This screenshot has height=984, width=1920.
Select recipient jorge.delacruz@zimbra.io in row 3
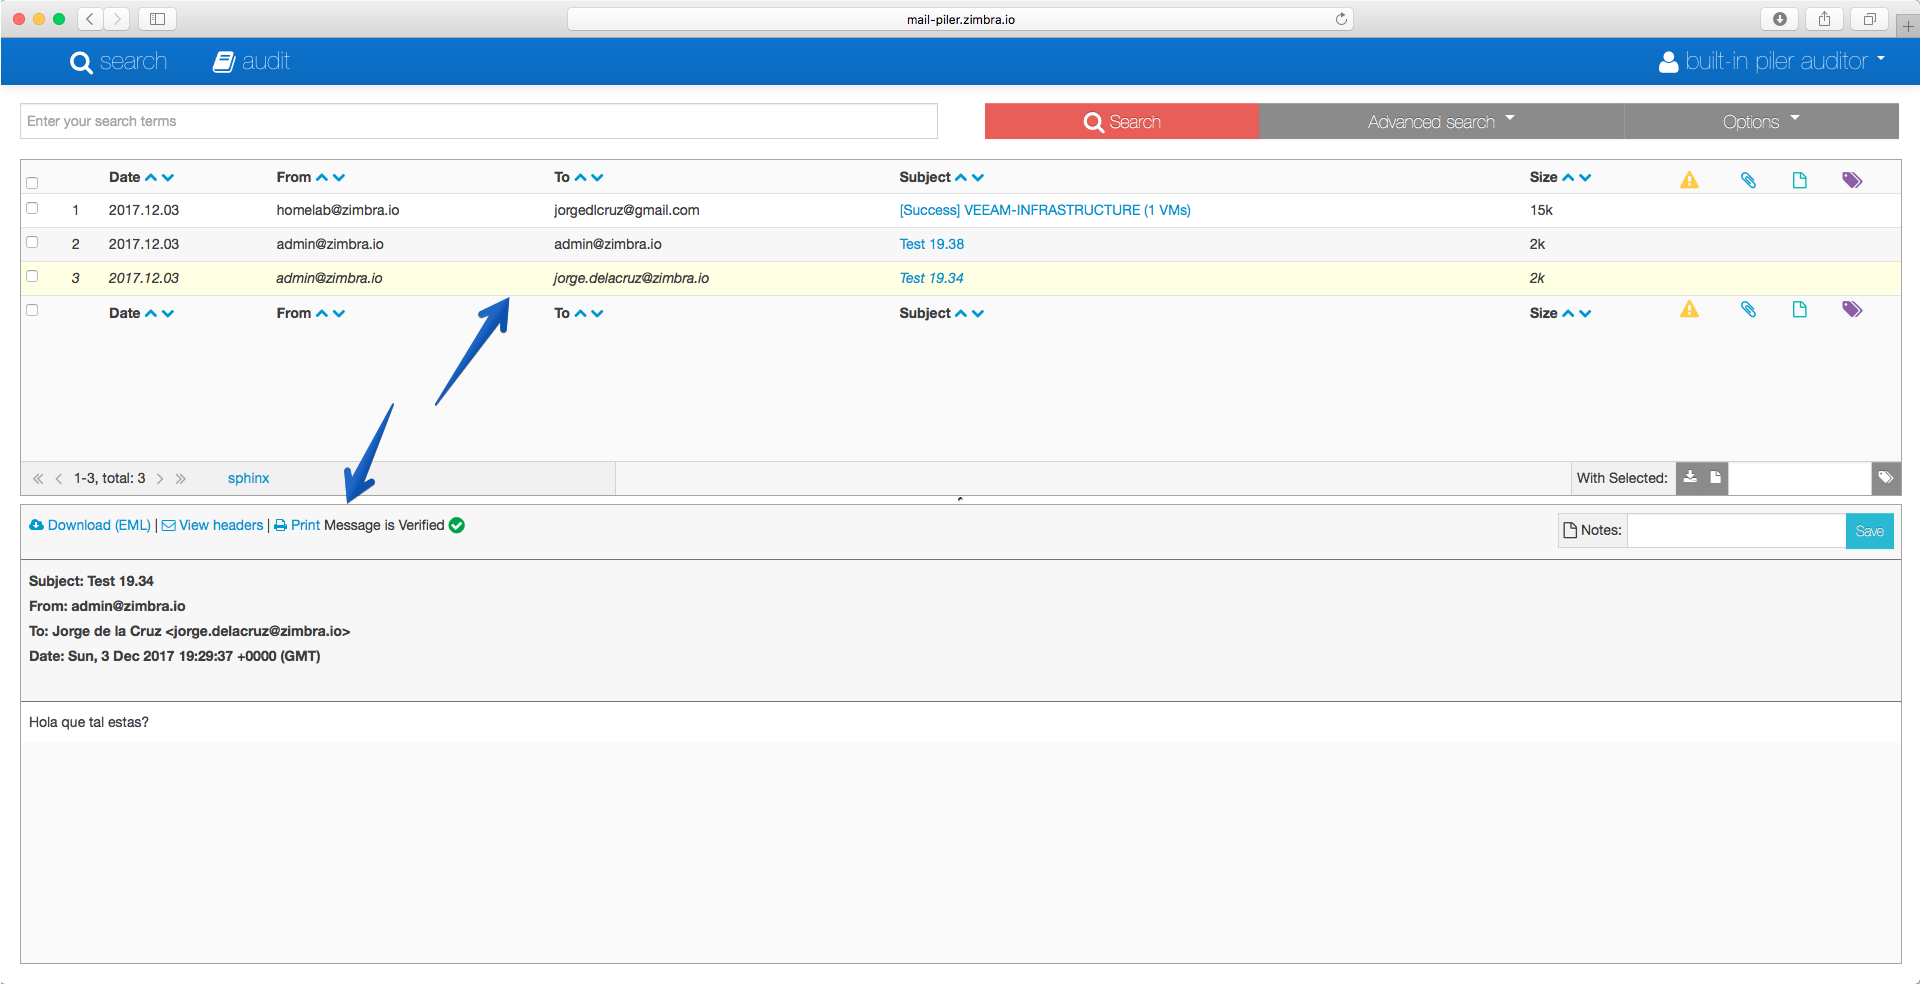pos(631,278)
